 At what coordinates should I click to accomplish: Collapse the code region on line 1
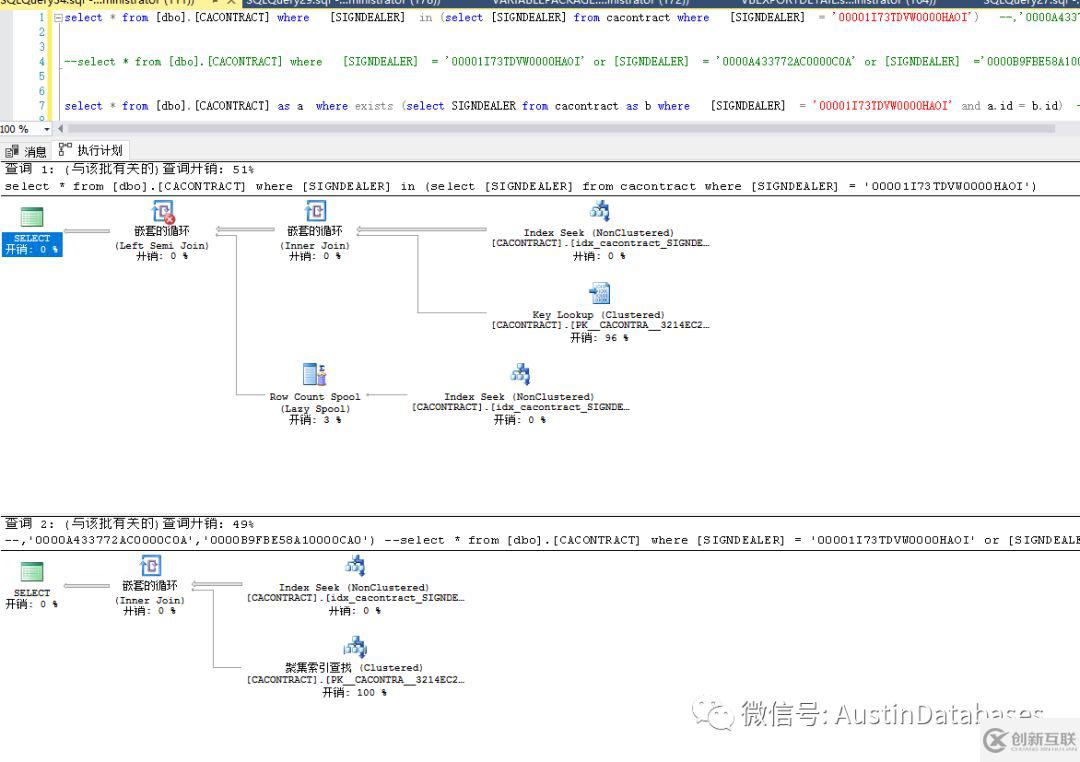click(57, 17)
